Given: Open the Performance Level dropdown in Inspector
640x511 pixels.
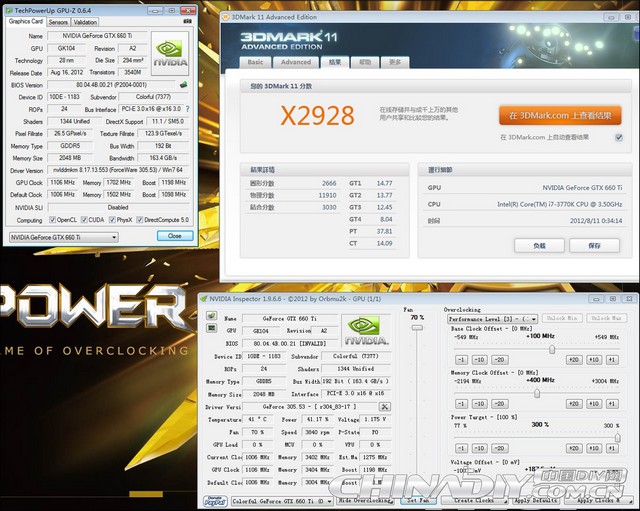Looking at the screenshot, I should coord(493,319).
